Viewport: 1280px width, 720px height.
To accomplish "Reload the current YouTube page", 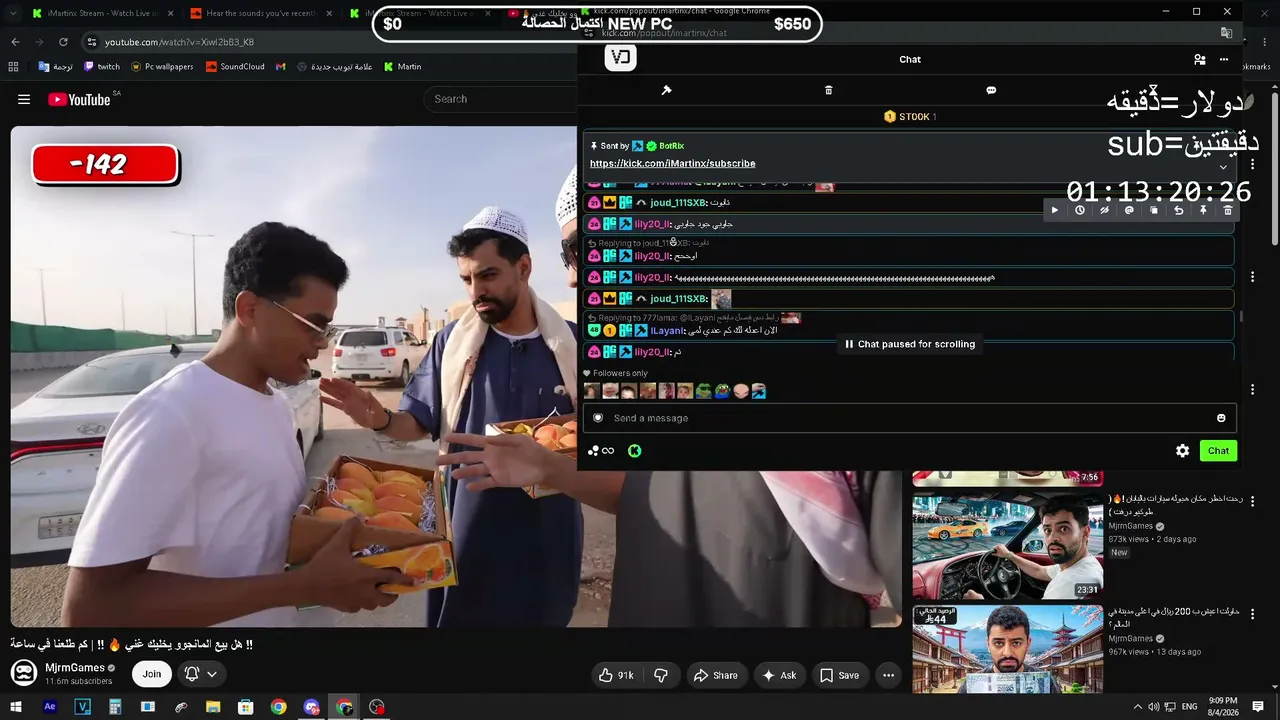I will pyautogui.click(x=63, y=42).
